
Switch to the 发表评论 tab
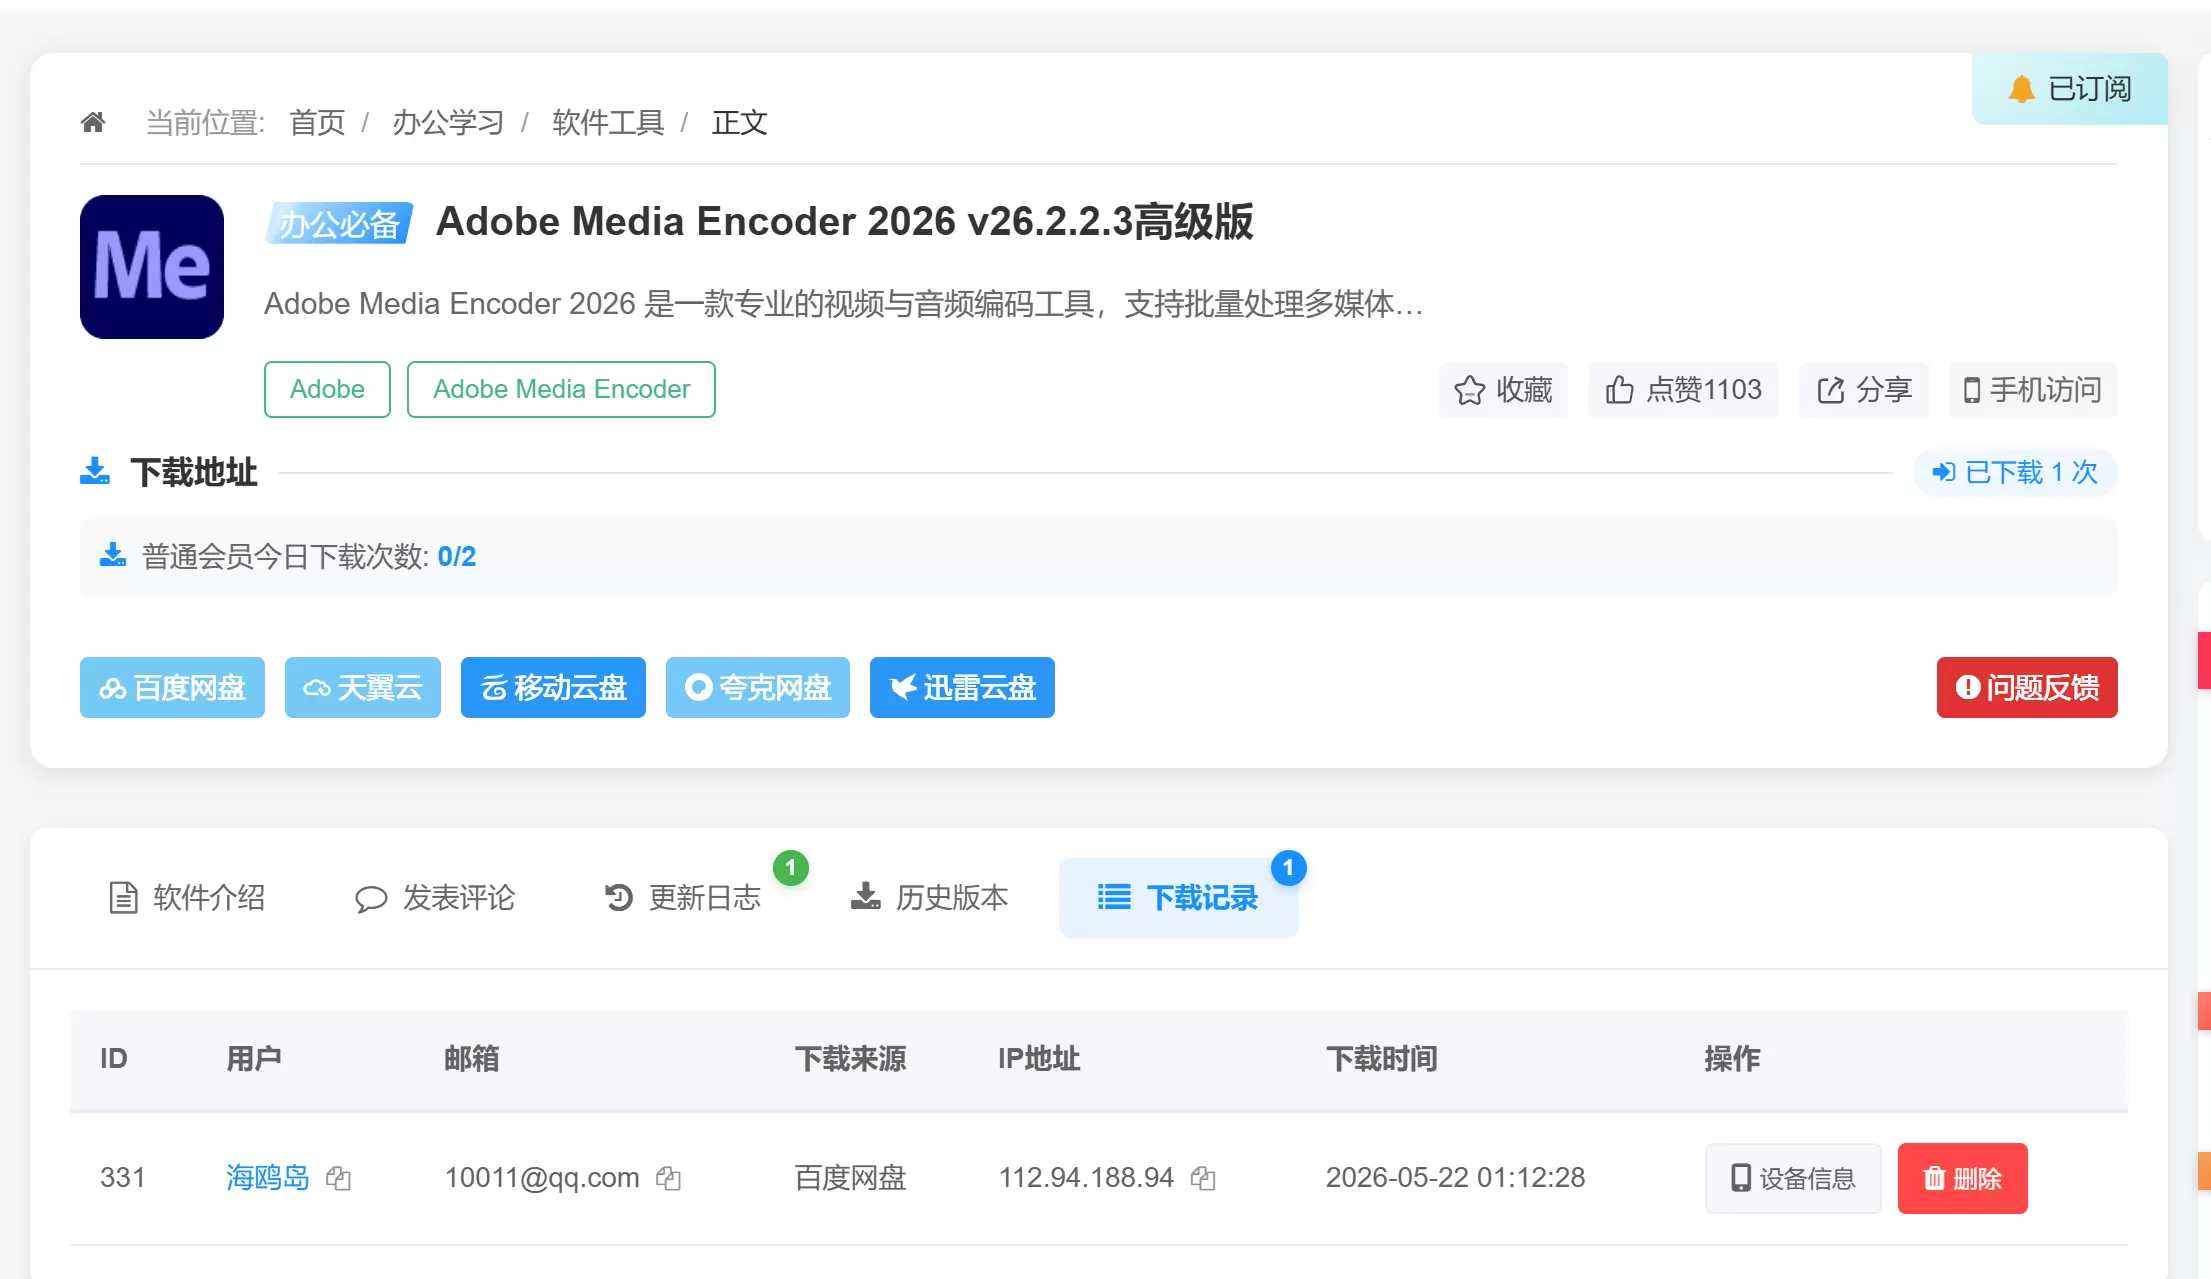(x=435, y=898)
